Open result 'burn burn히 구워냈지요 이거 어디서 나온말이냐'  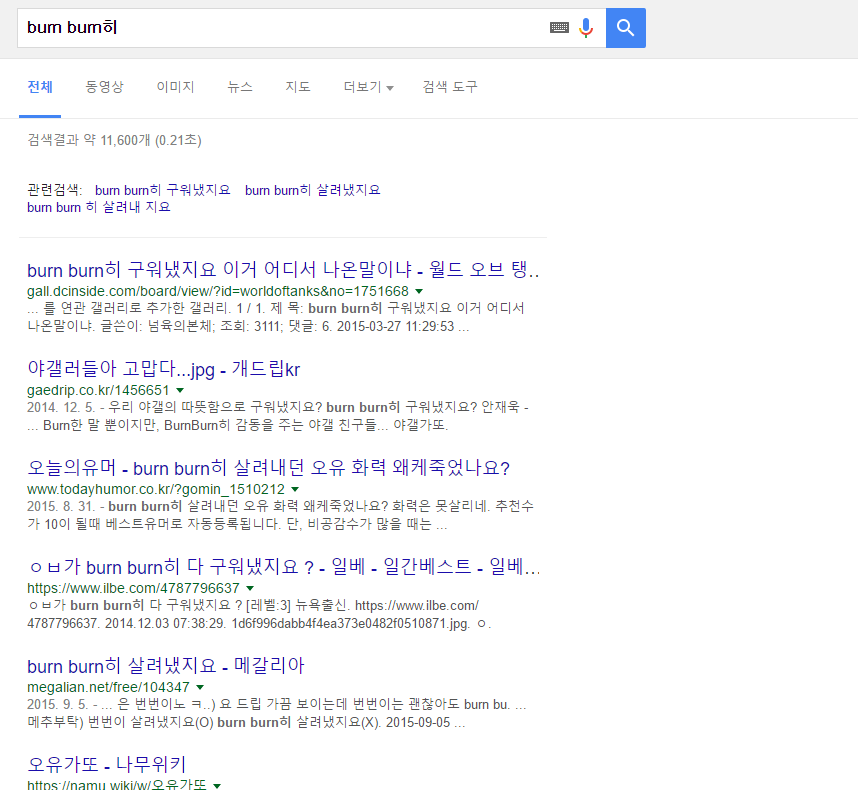[283, 270]
